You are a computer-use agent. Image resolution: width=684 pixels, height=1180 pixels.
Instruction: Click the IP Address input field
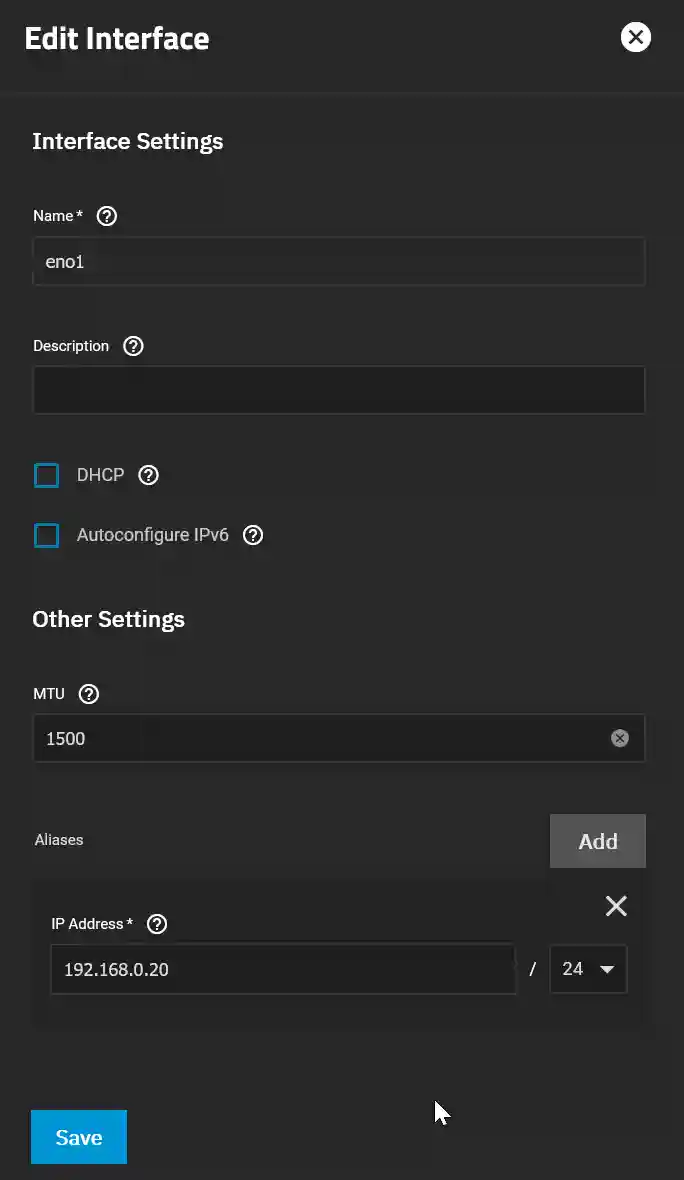click(x=283, y=968)
